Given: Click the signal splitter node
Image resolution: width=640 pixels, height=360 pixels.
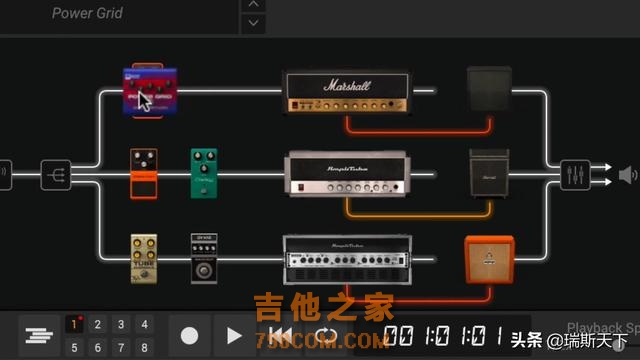Looking at the screenshot, I should tap(56, 175).
